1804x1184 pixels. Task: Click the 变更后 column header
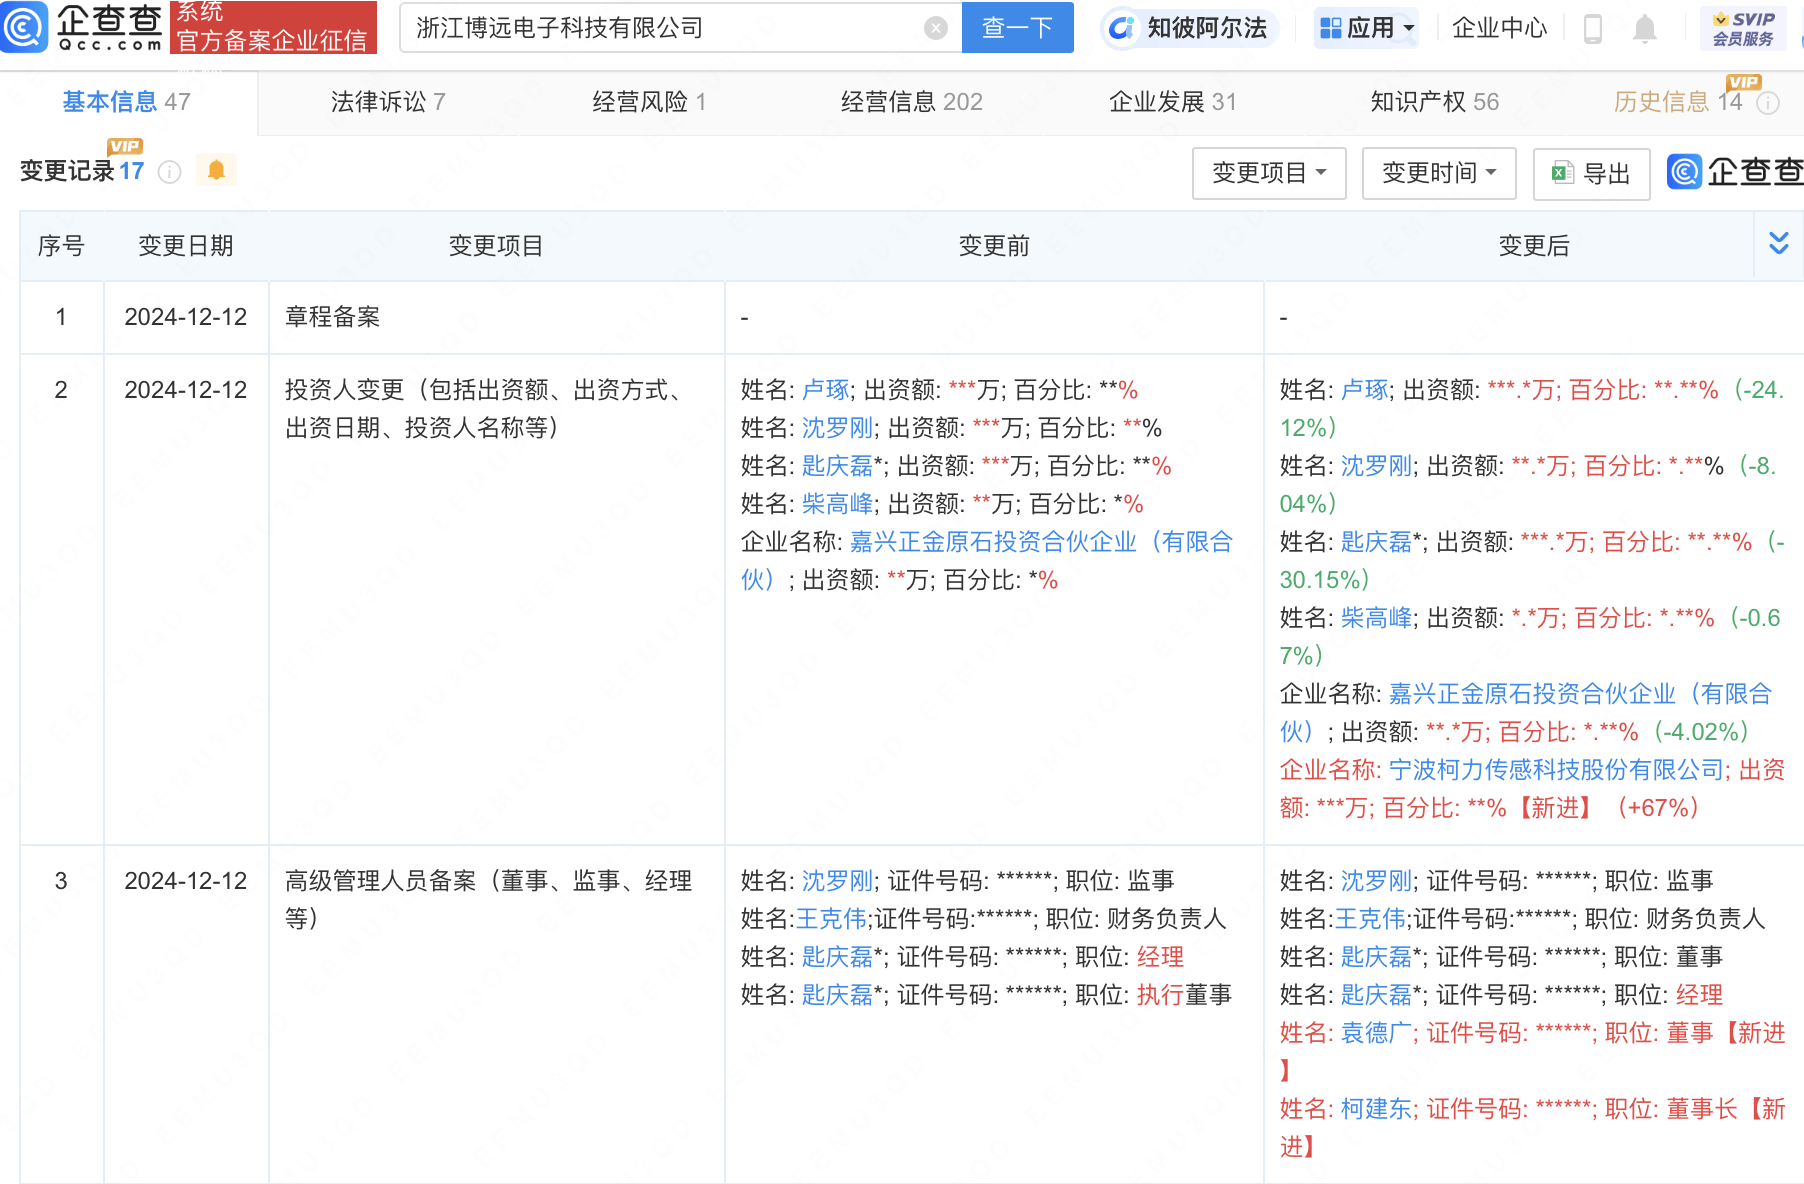1534,246
